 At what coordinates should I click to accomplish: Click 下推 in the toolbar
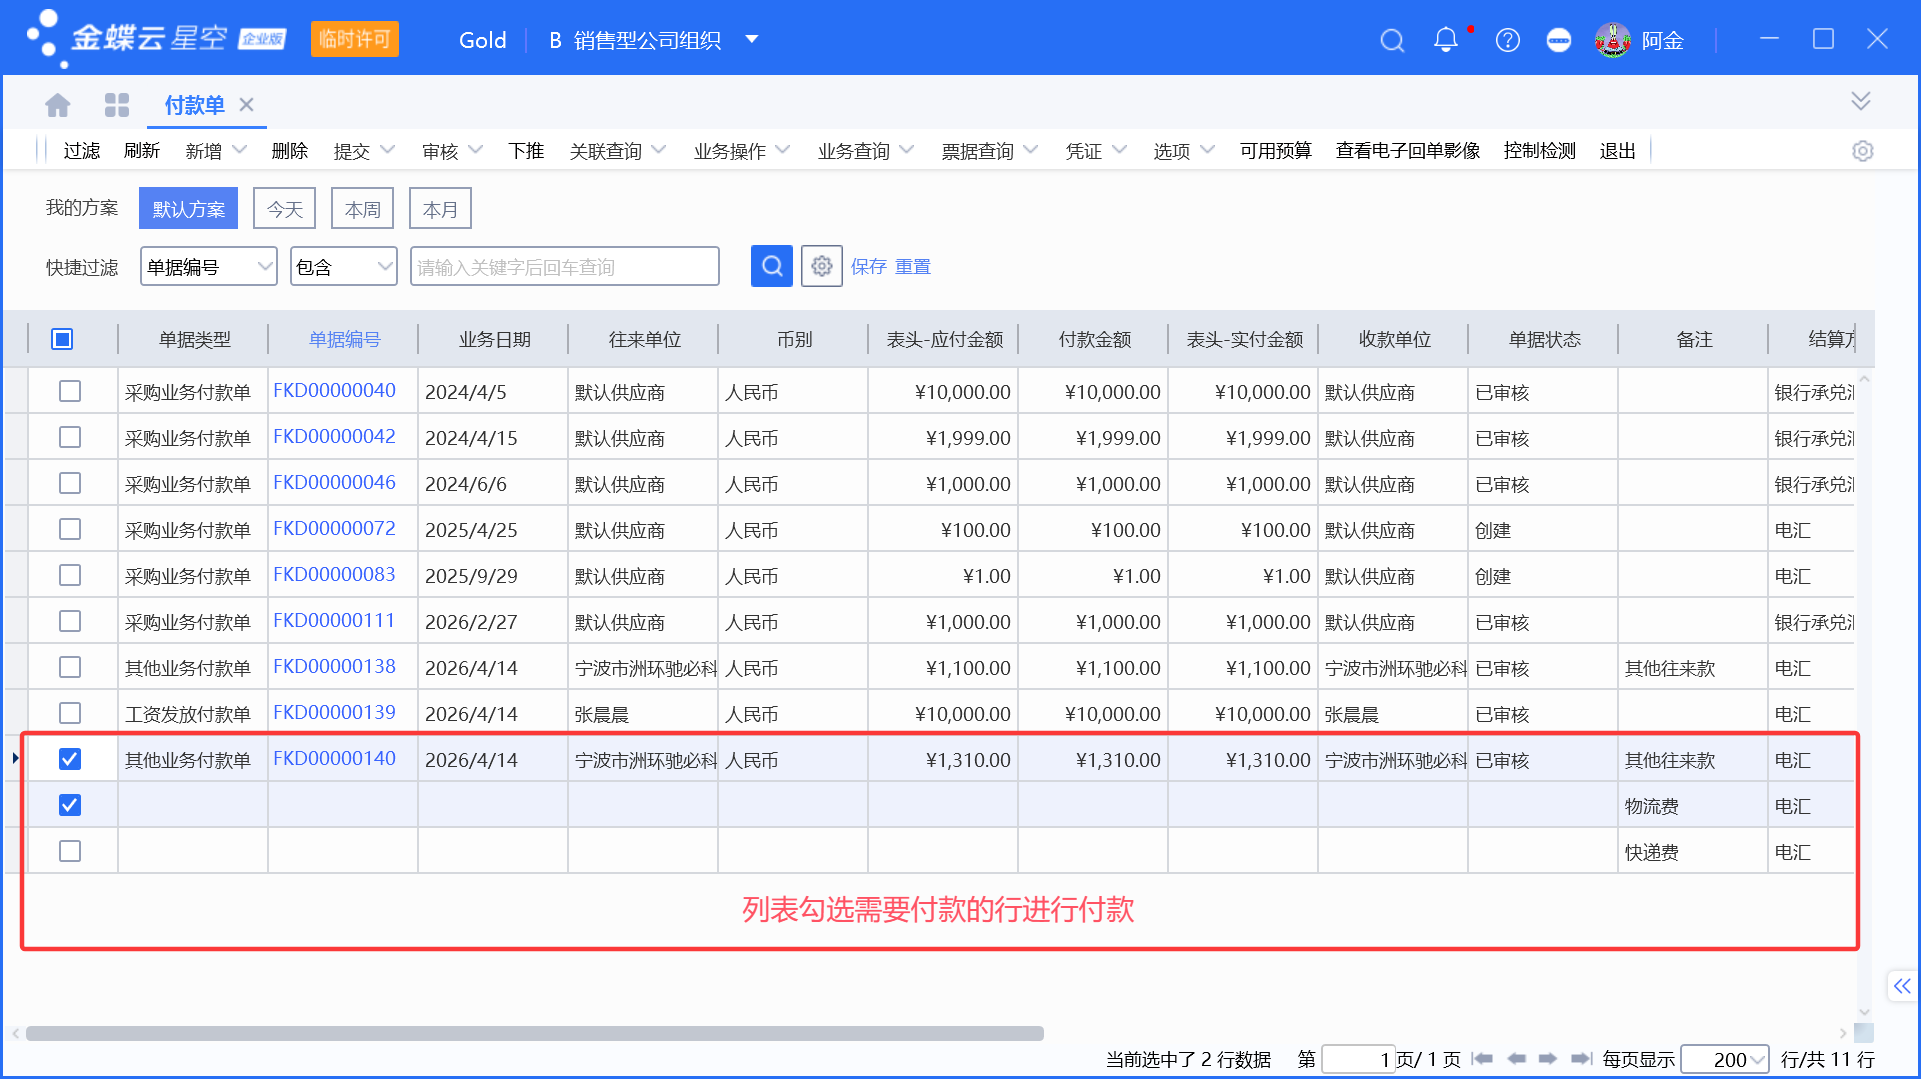(526, 151)
